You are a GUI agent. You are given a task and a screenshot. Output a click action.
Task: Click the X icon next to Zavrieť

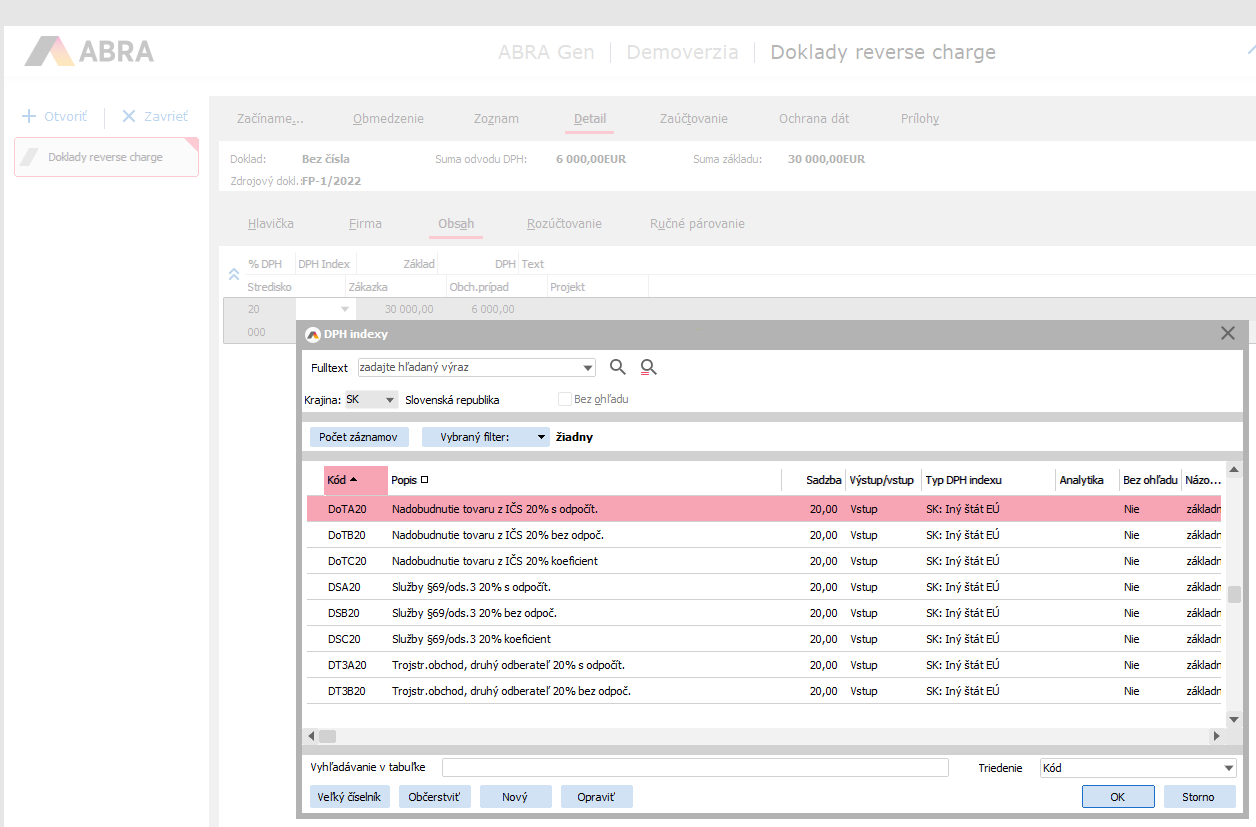[x=129, y=116]
